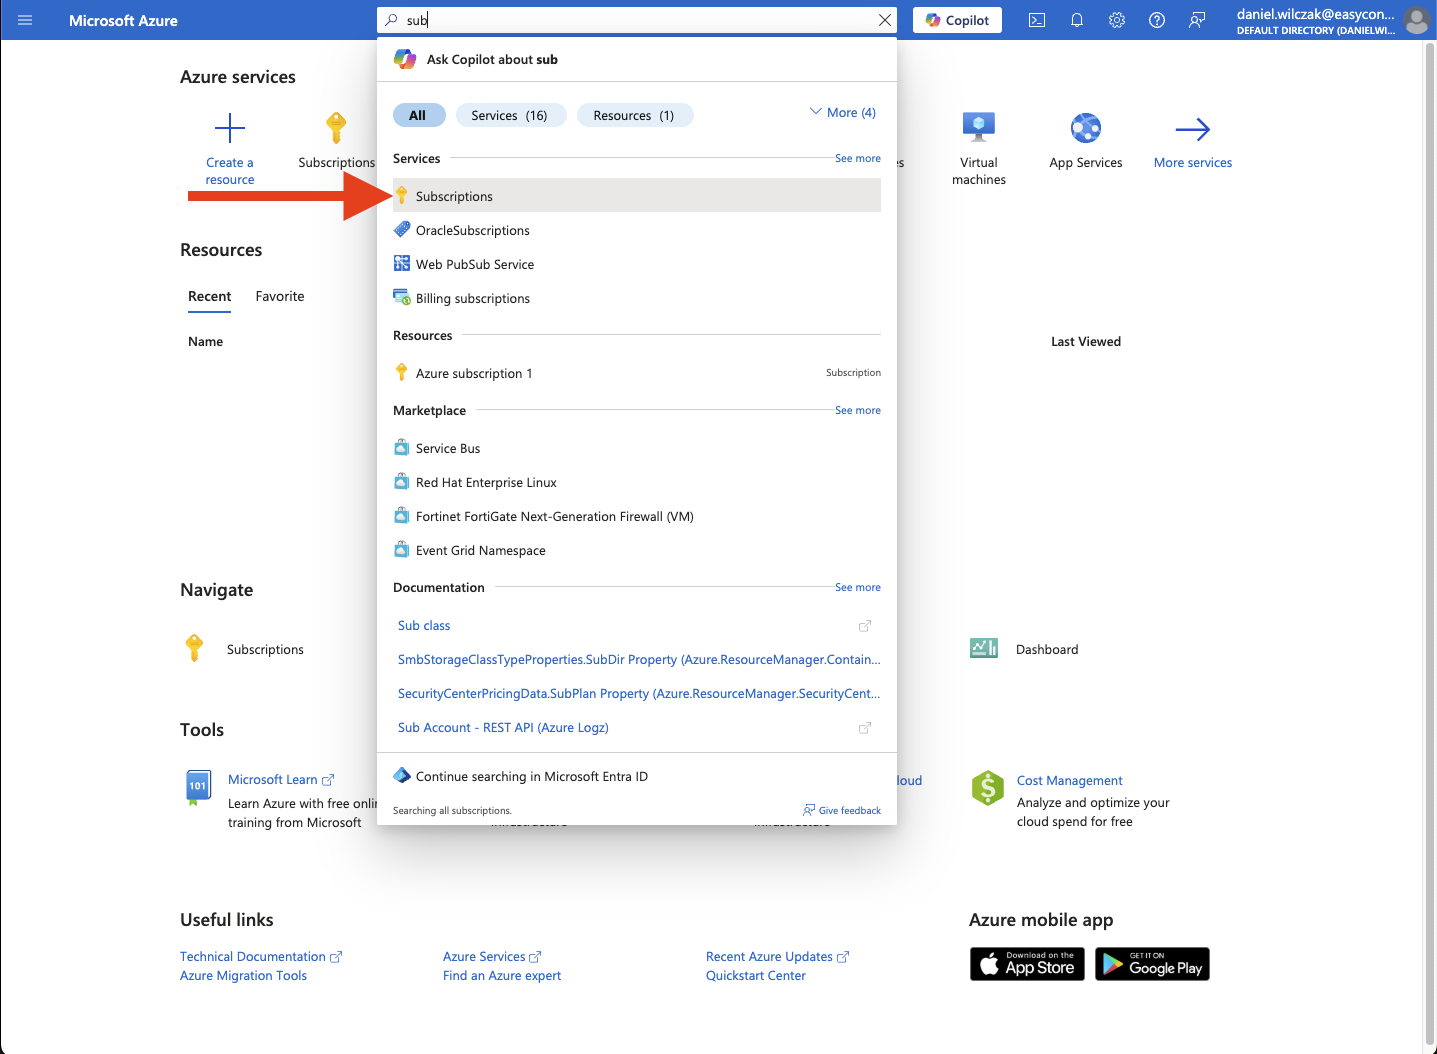Open the Event Grid Namespace marketplace item
This screenshot has height=1054, width=1437.
point(637,550)
